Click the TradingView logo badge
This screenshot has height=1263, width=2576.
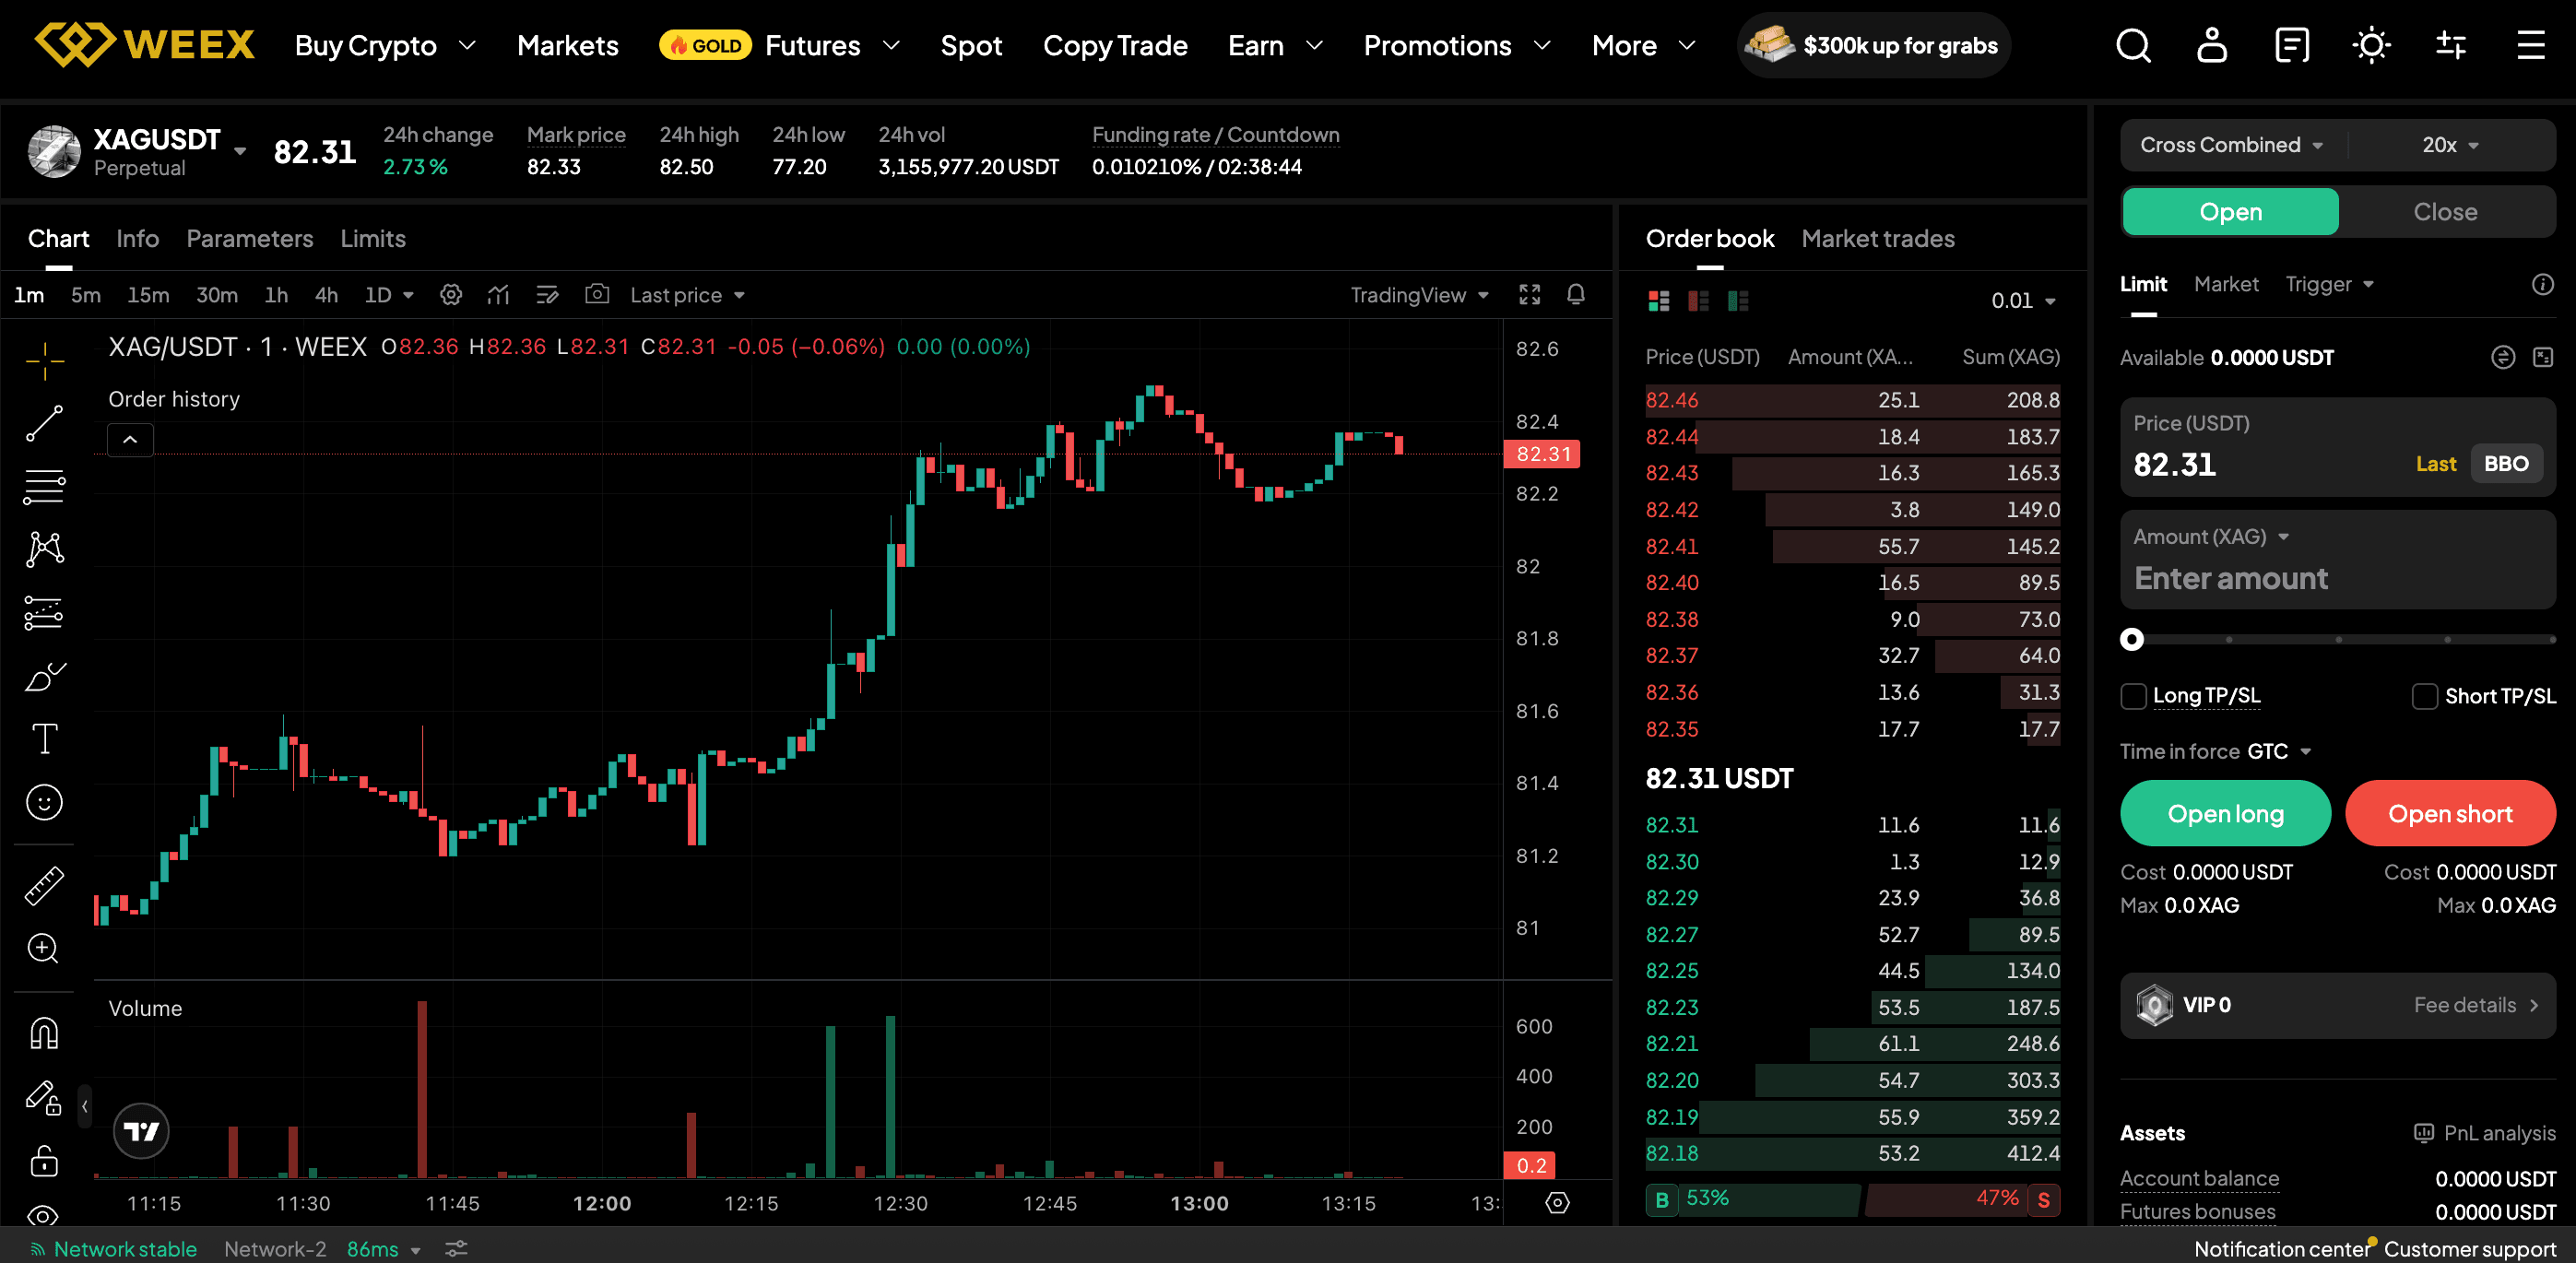(x=141, y=1131)
